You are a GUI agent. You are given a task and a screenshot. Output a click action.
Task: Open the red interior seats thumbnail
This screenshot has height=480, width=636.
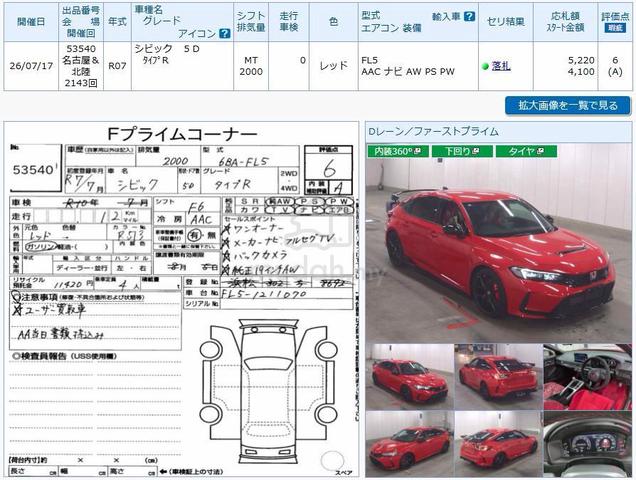click(x=587, y=377)
